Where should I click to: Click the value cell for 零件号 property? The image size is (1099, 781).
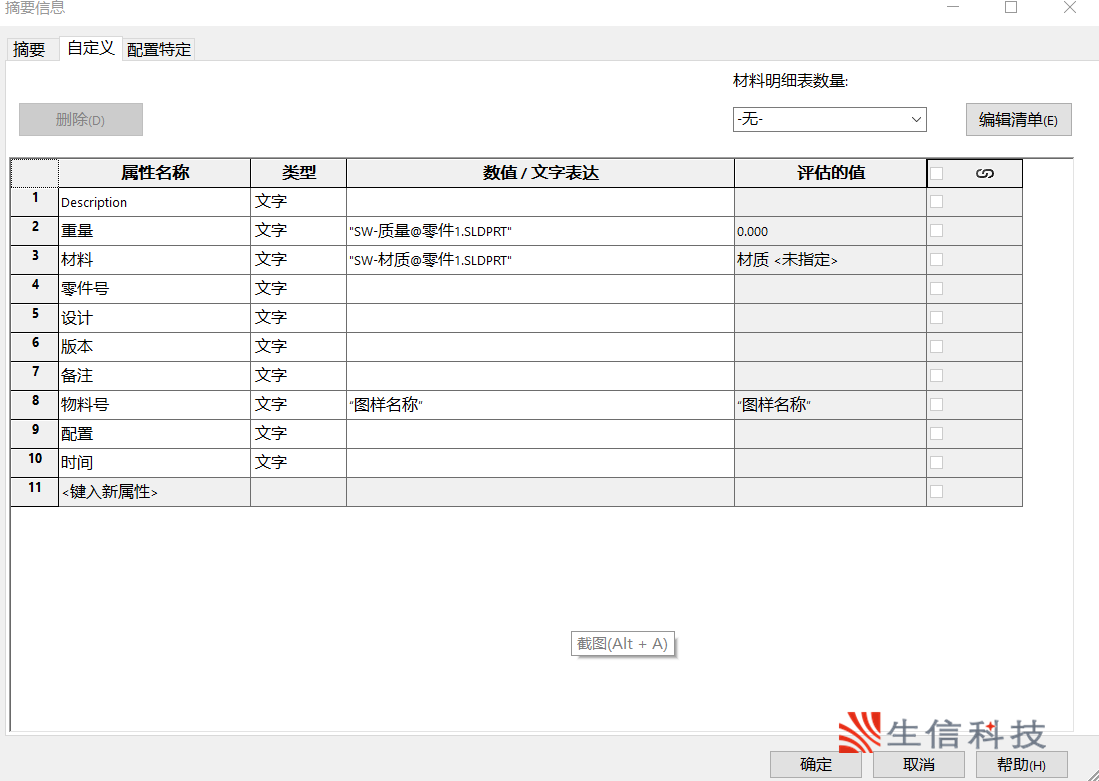(x=539, y=288)
